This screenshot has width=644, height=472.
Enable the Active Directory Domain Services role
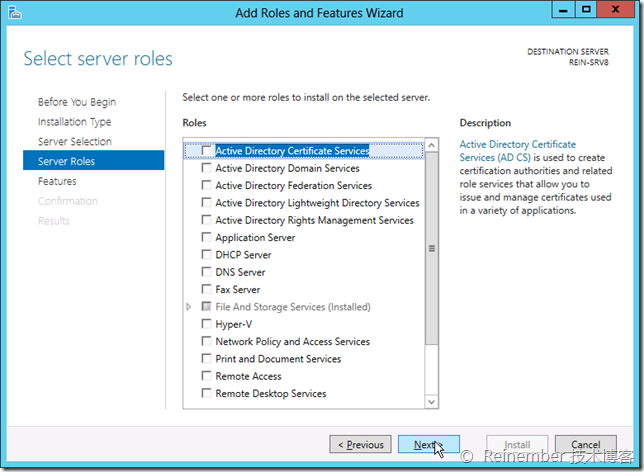[207, 169]
